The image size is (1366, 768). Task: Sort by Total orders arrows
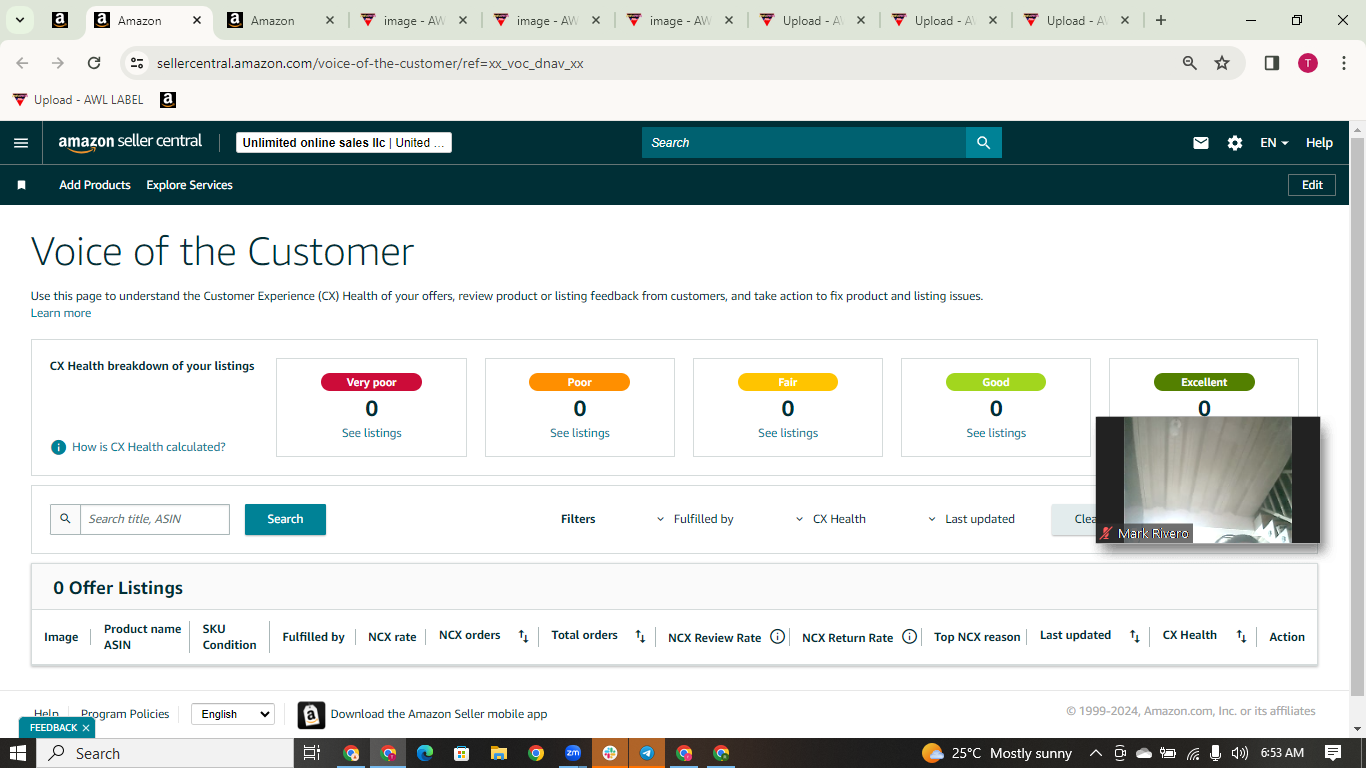coord(640,636)
